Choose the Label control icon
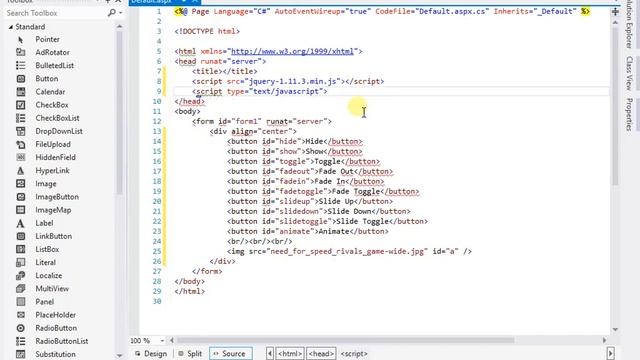The width and height of the screenshot is (640, 360). (x=20, y=223)
